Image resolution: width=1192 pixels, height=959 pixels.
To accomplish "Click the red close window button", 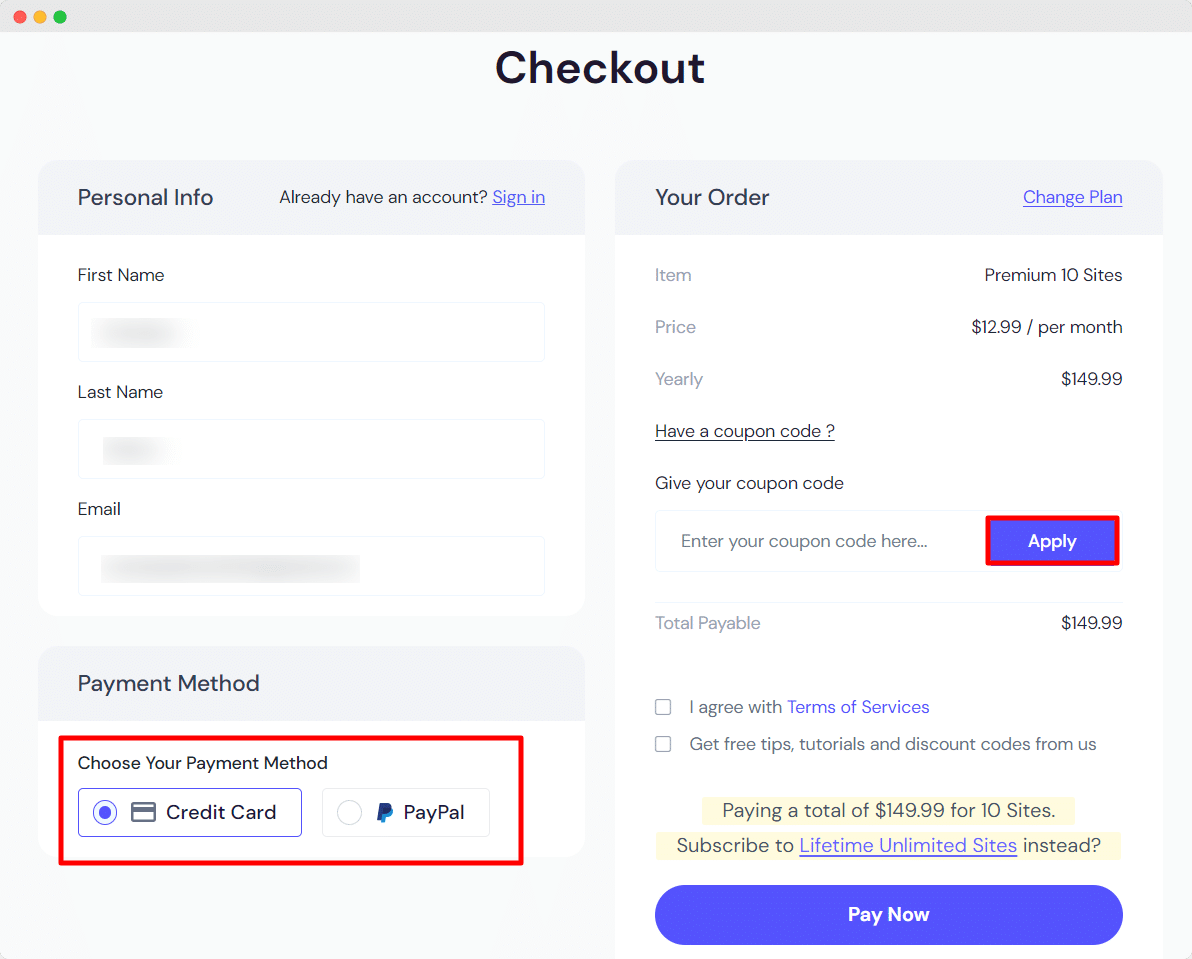I will click(20, 17).
